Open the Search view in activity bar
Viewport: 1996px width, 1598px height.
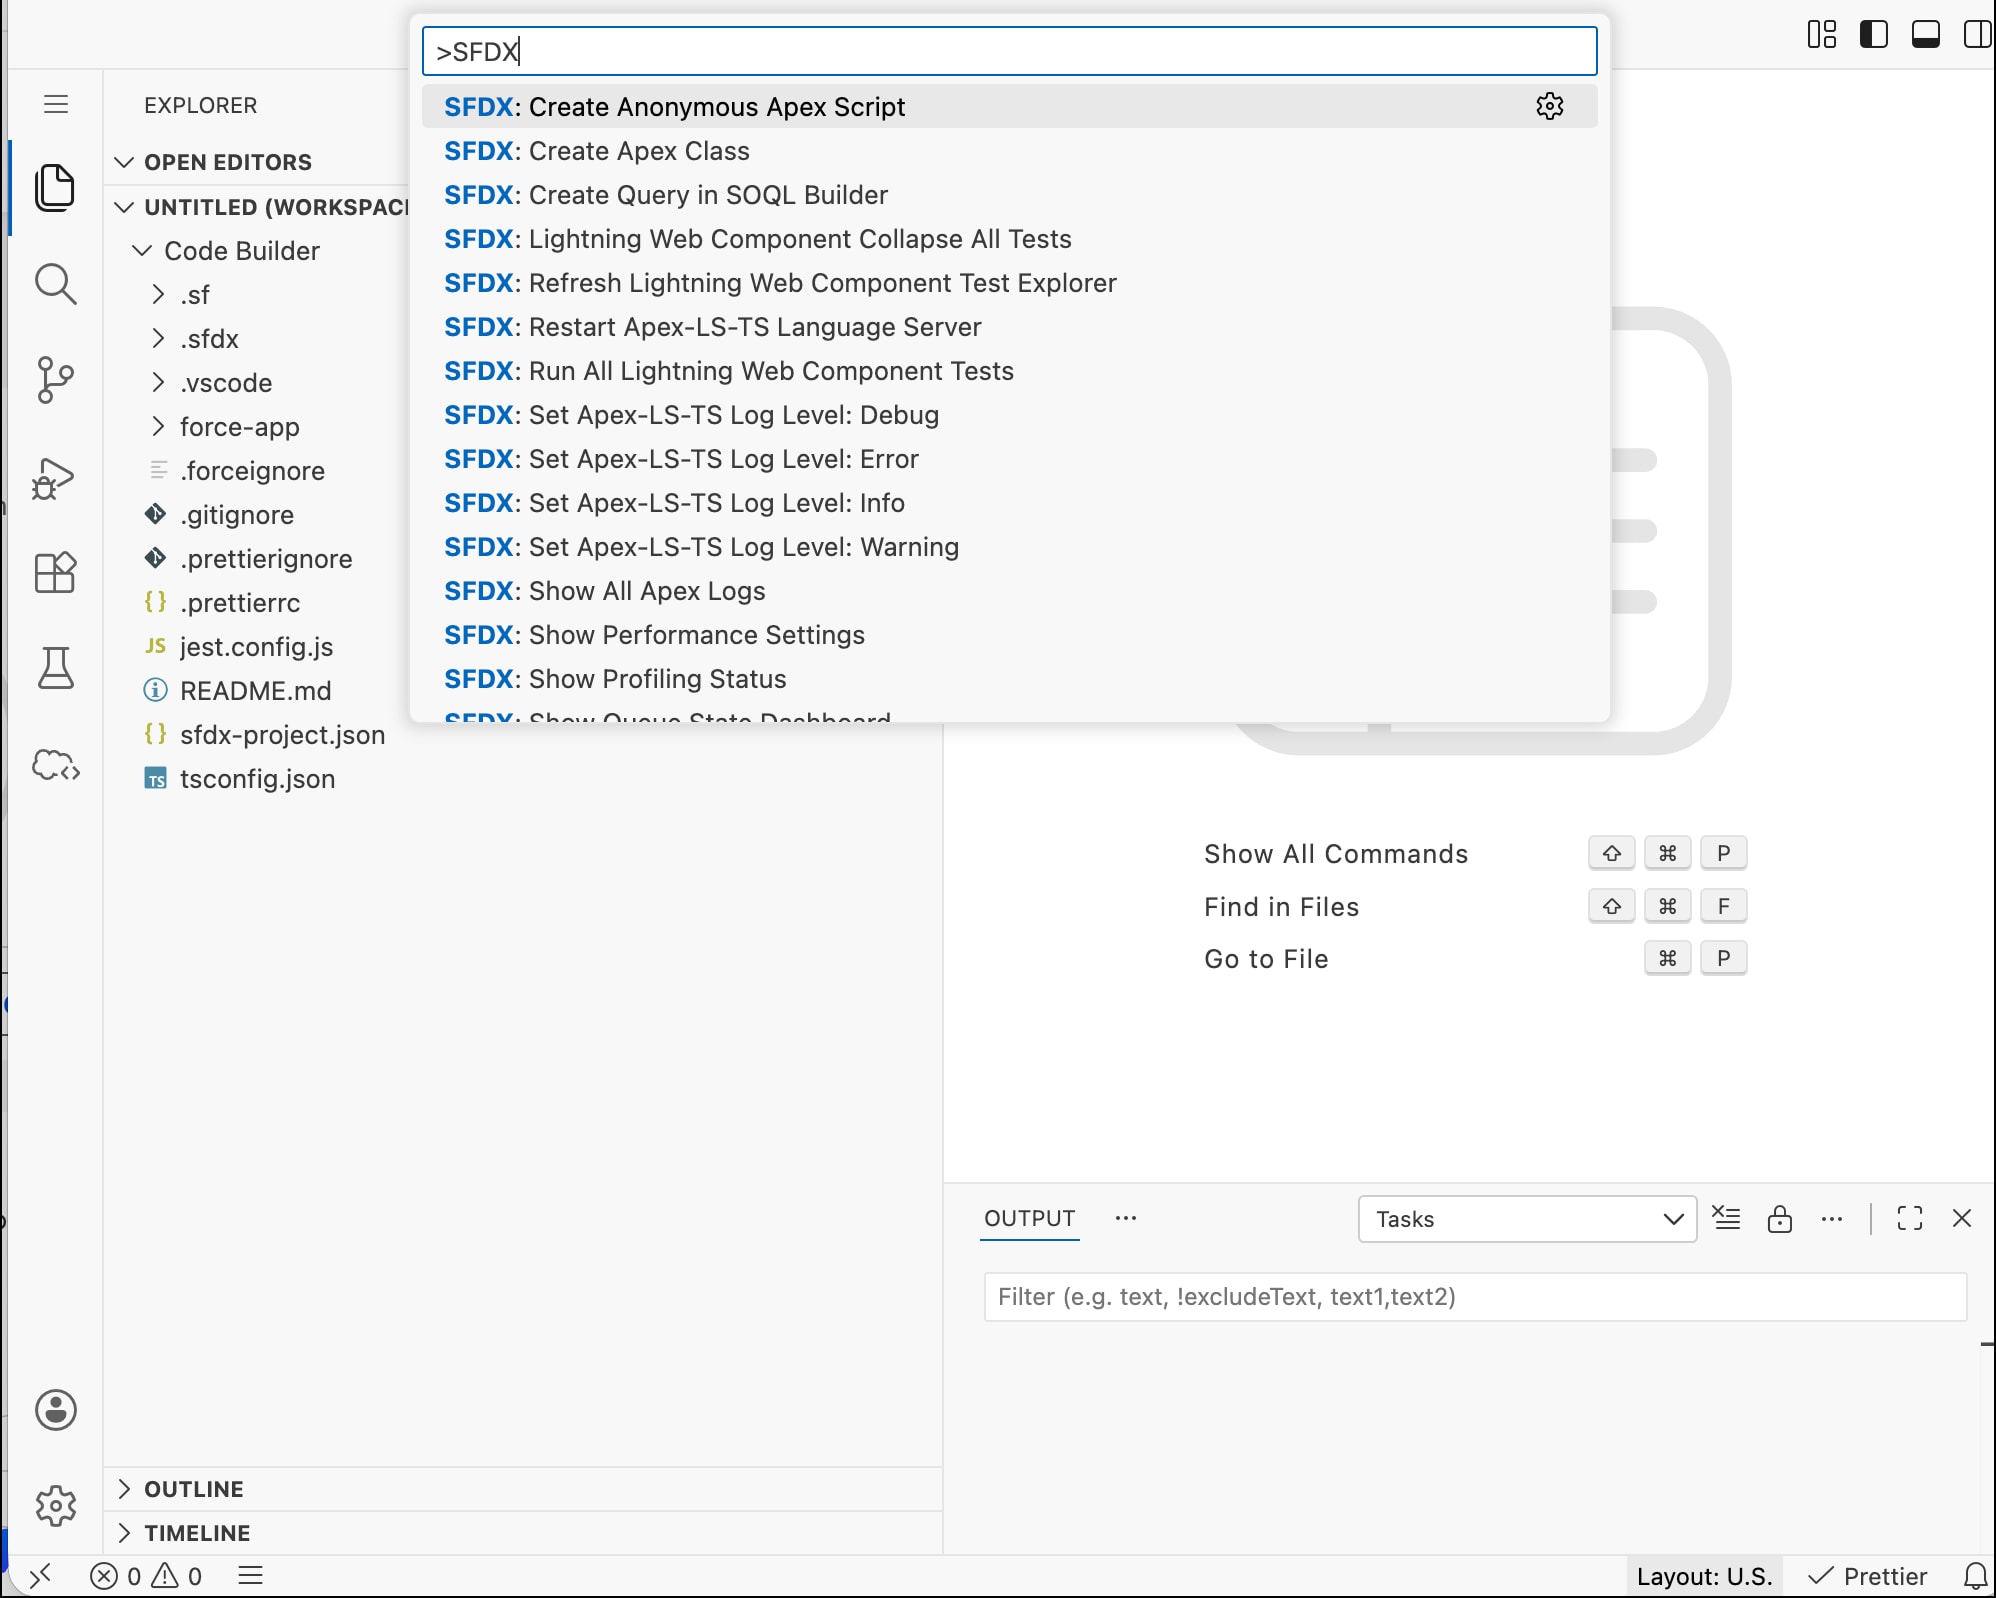click(55, 284)
